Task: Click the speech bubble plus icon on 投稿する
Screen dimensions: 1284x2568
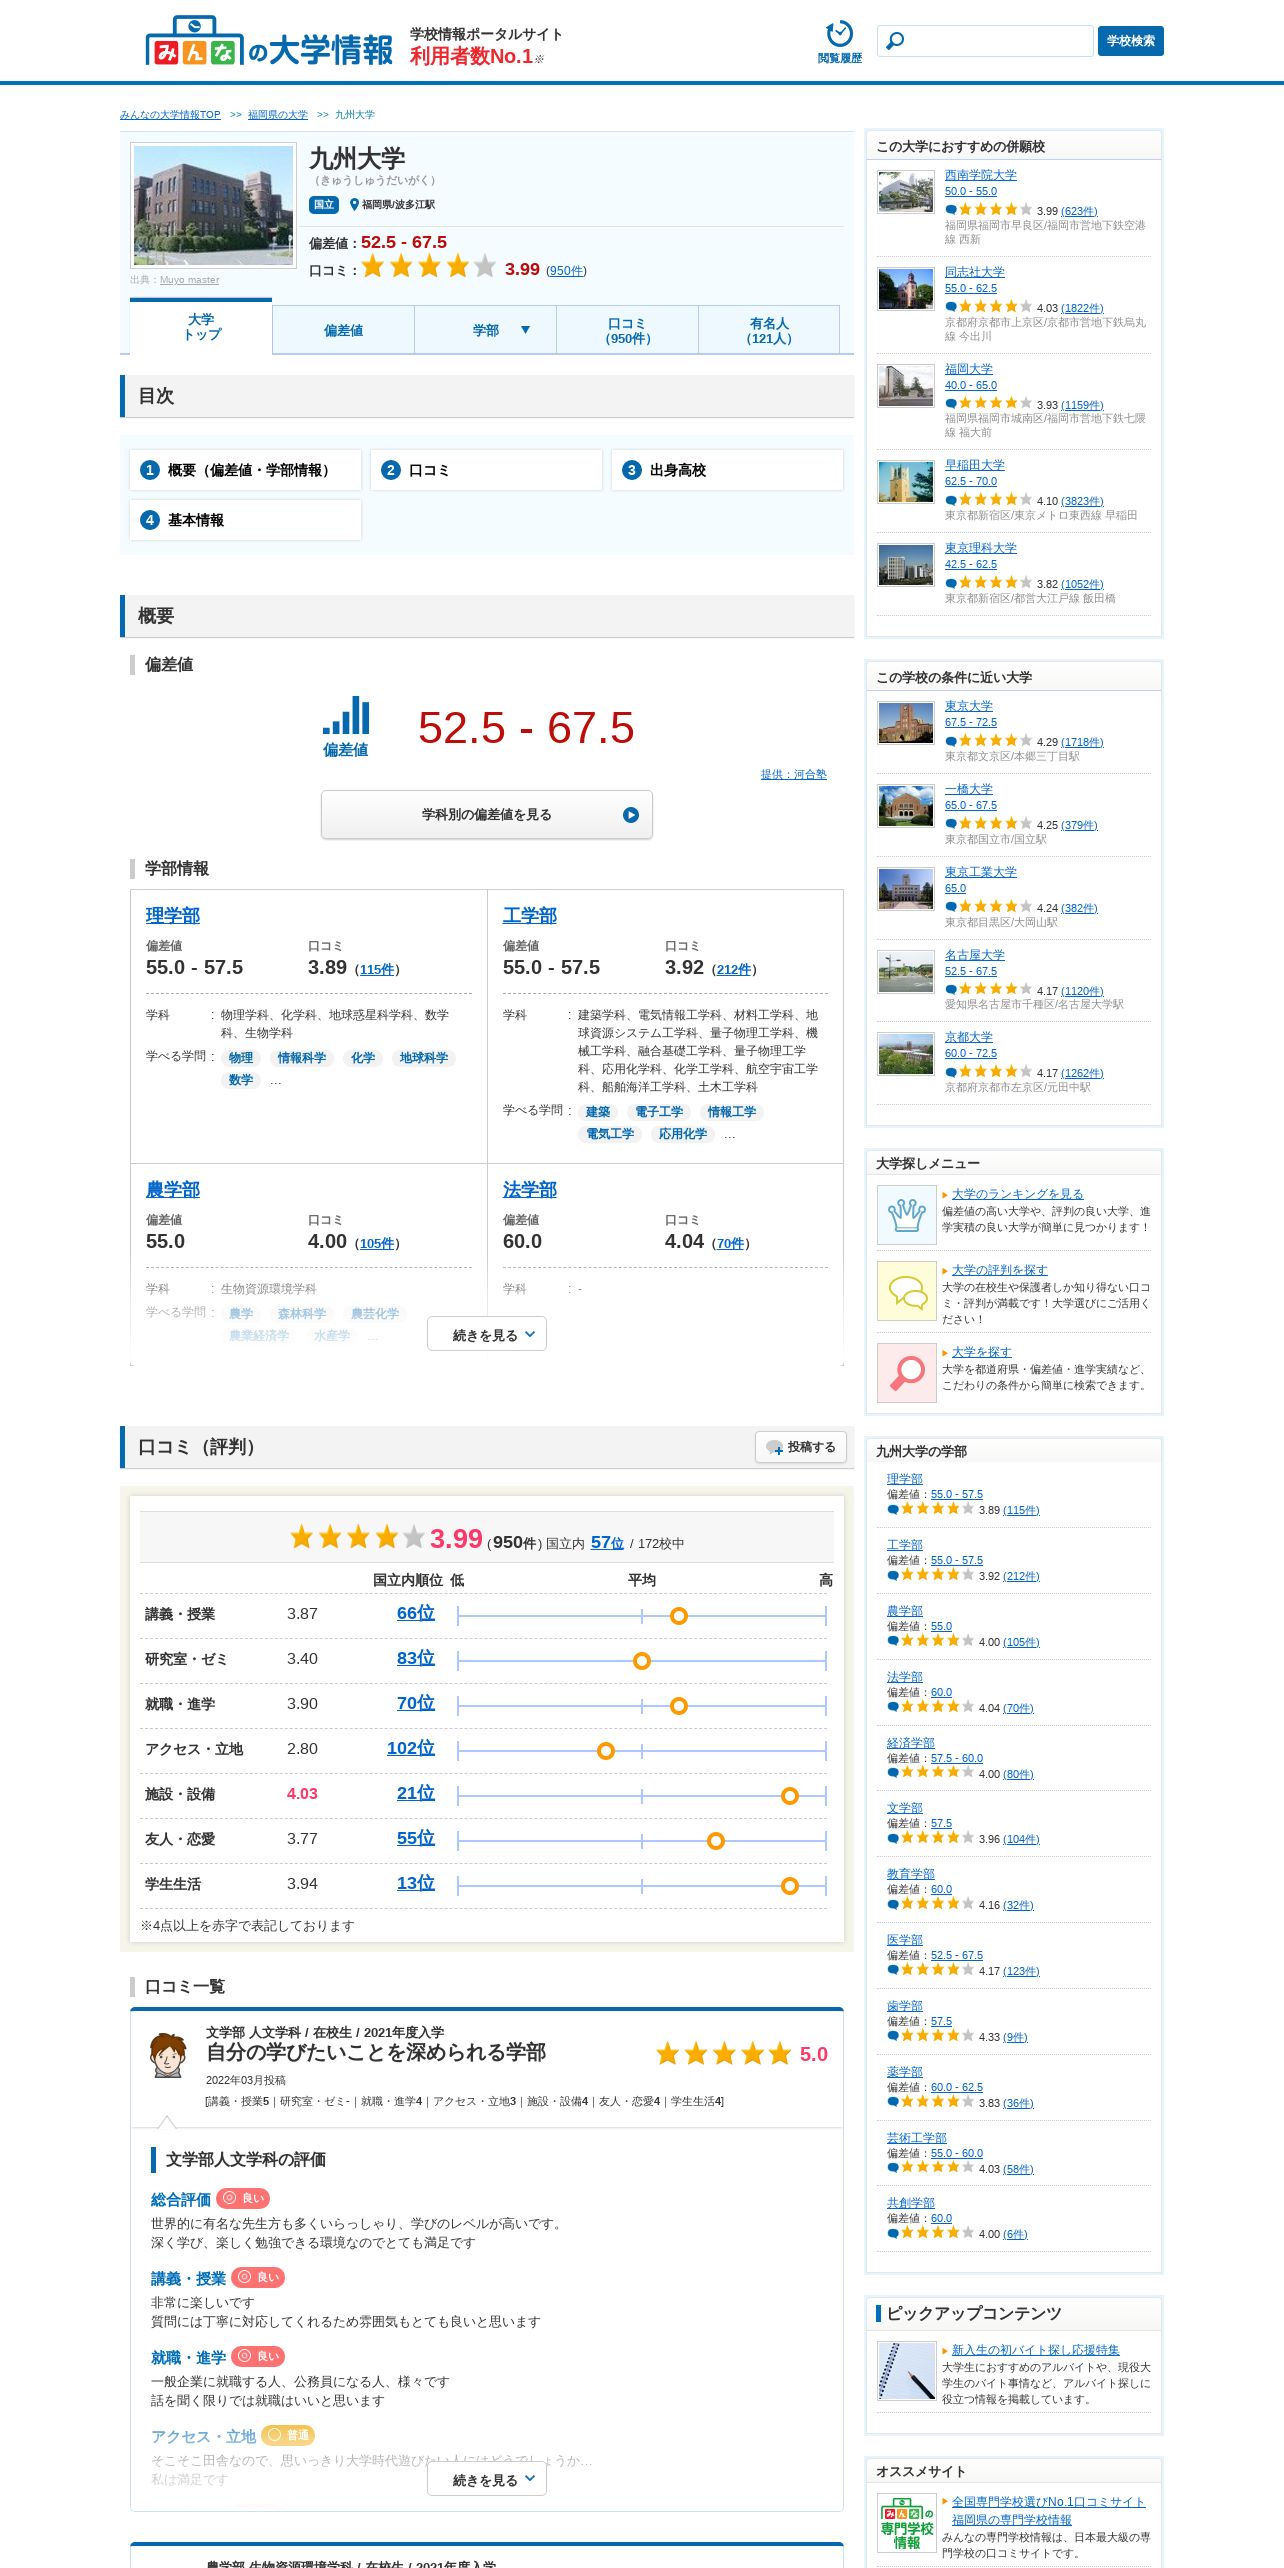Action: coord(774,1447)
